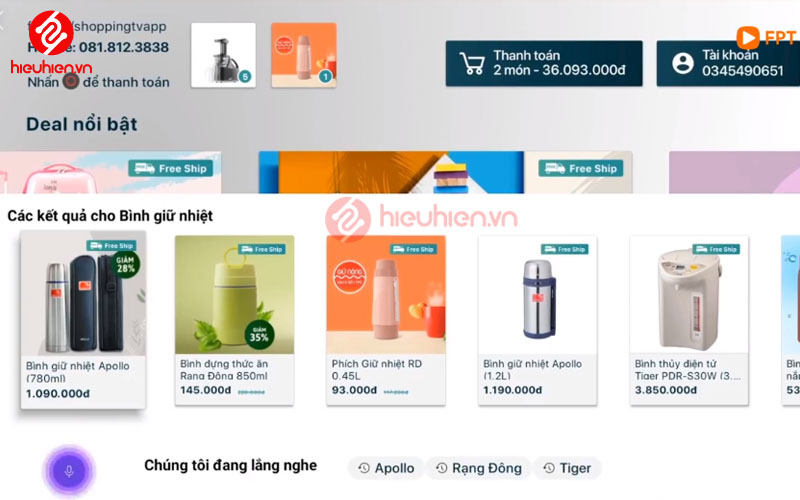Choose the Tiger search suggestion chip
This screenshot has width=800, height=500.
tap(567, 468)
